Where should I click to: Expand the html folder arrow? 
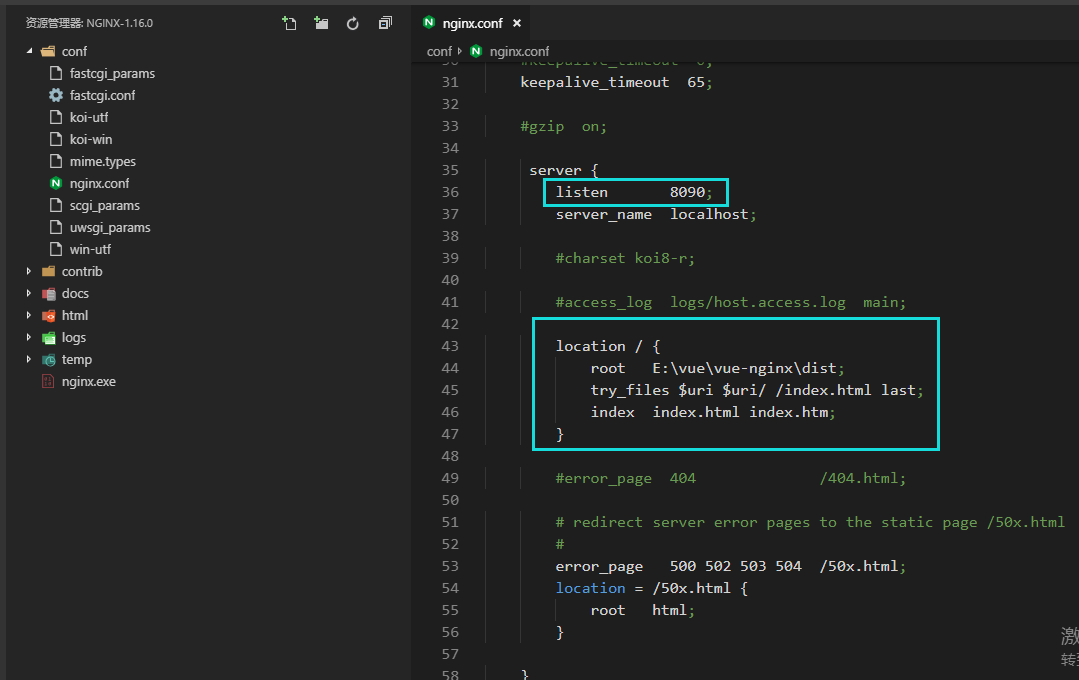pos(29,315)
